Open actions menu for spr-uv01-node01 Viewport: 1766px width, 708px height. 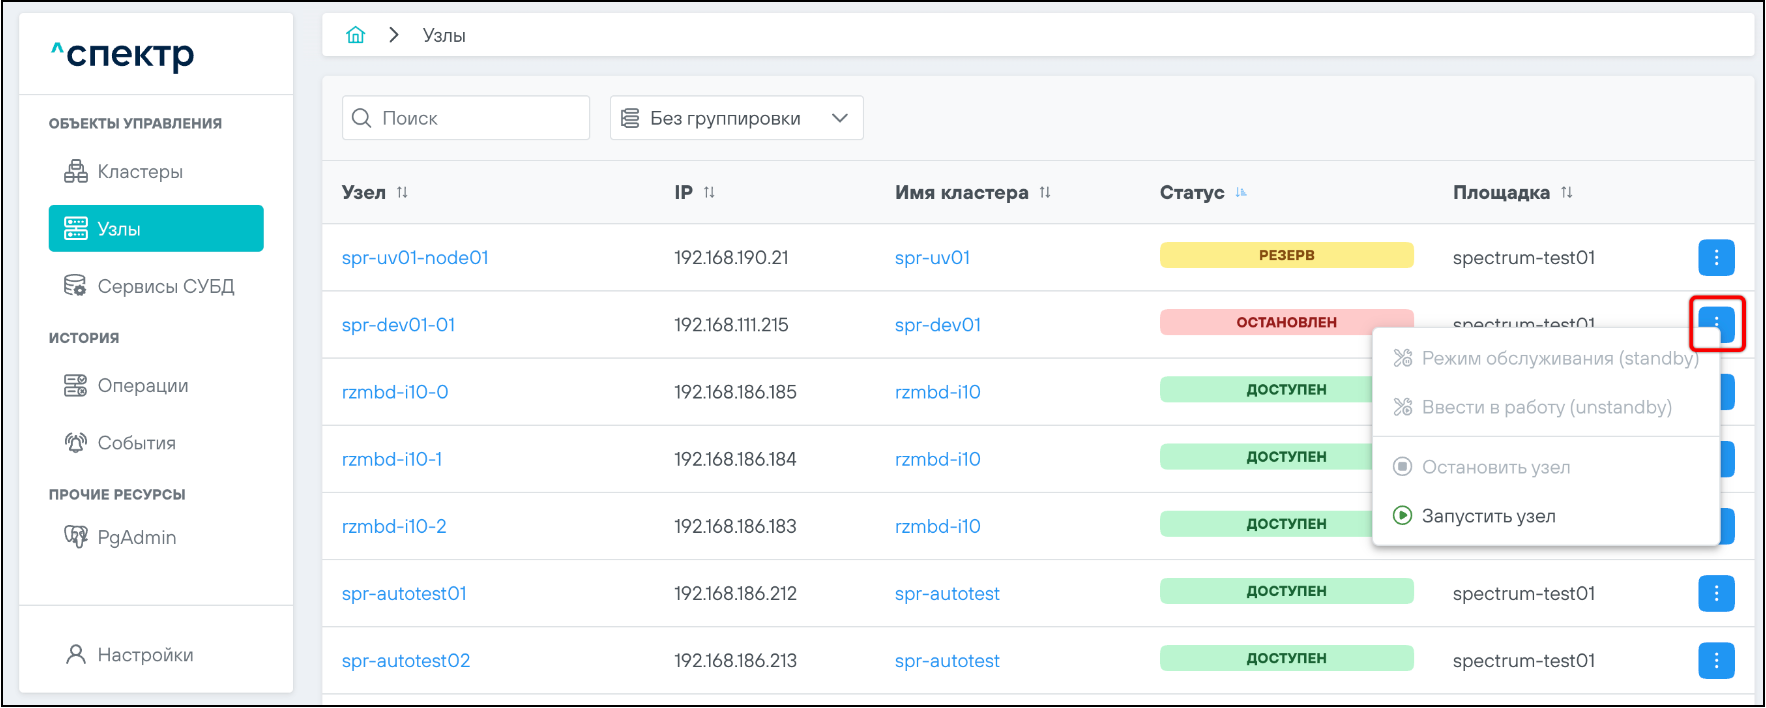[x=1715, y=257]
